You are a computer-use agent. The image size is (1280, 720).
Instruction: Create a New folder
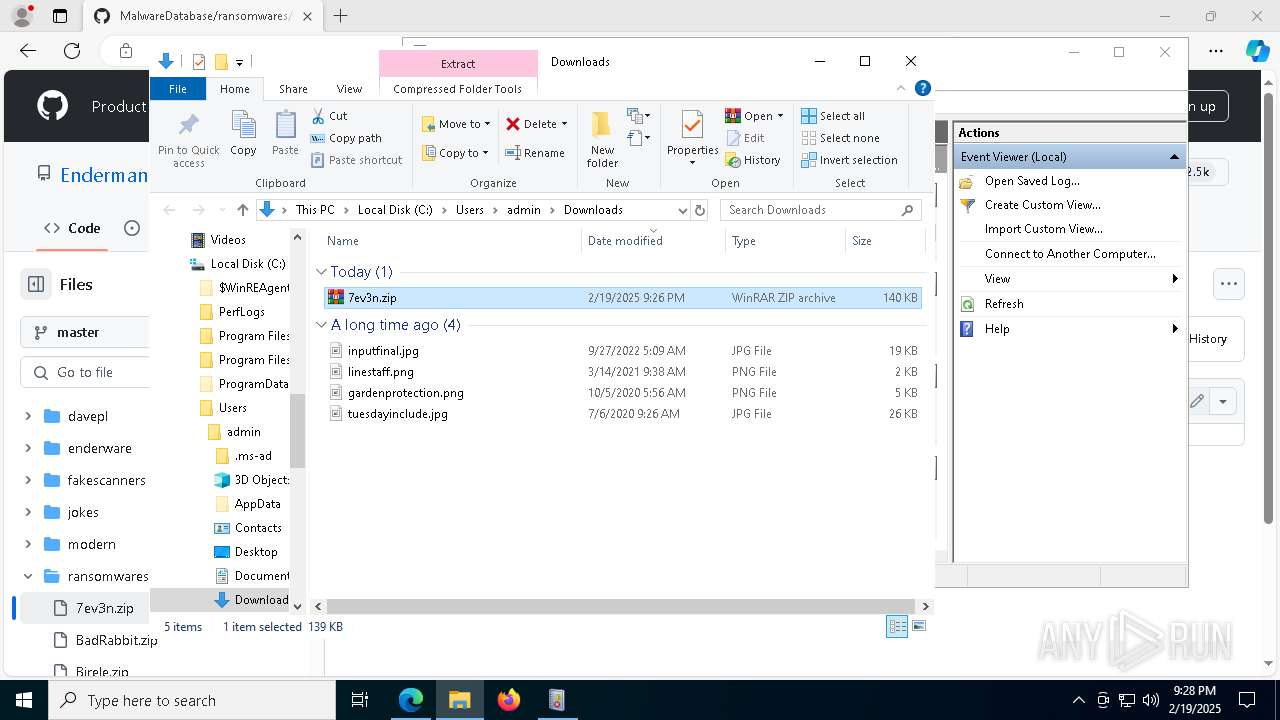[602, 139]
